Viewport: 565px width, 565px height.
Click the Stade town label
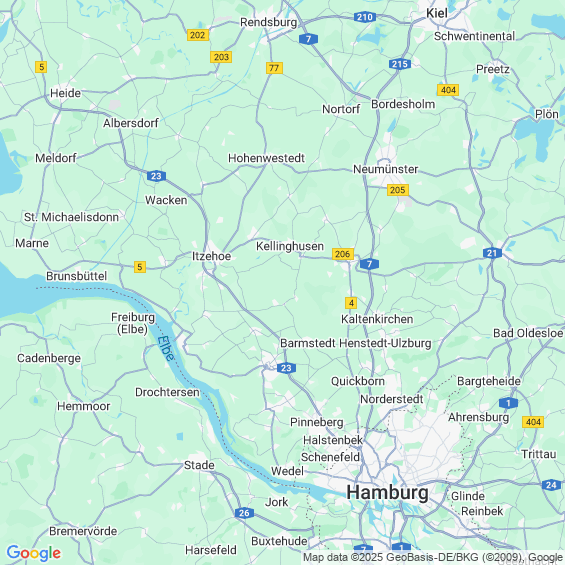(x=199, y=465)
